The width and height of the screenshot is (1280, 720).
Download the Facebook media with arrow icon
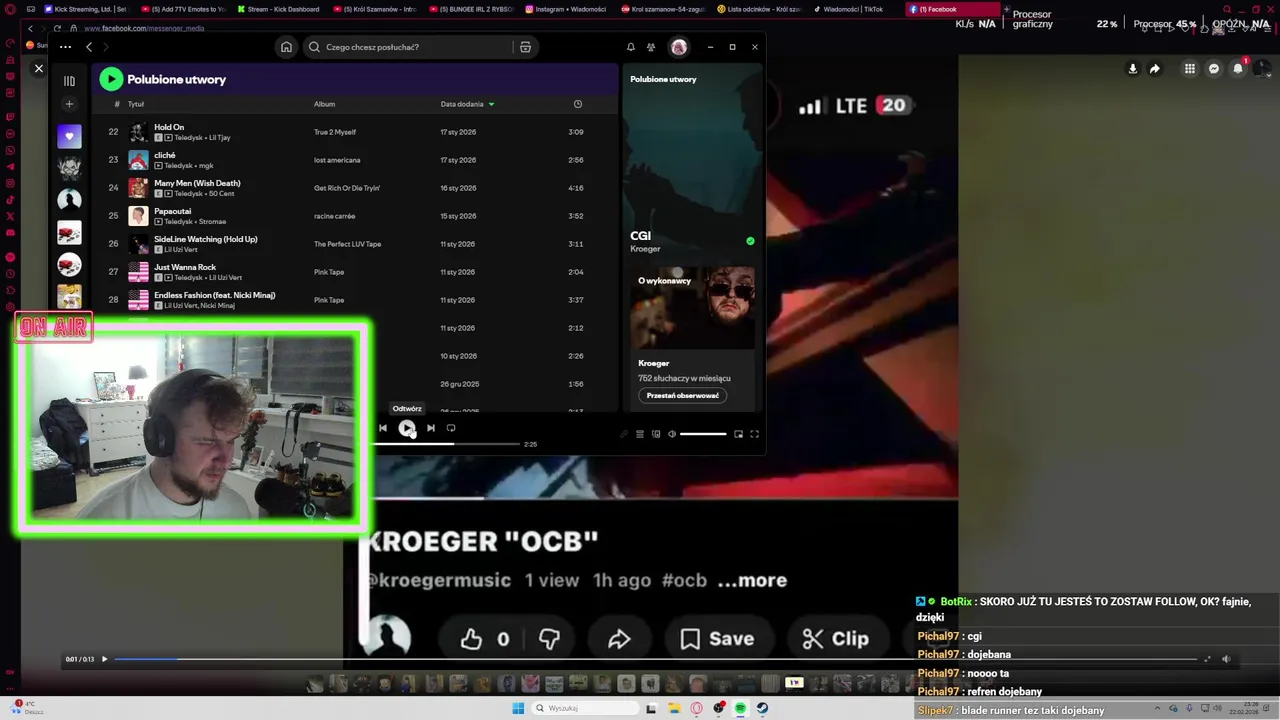click(x=1133, y=69)
